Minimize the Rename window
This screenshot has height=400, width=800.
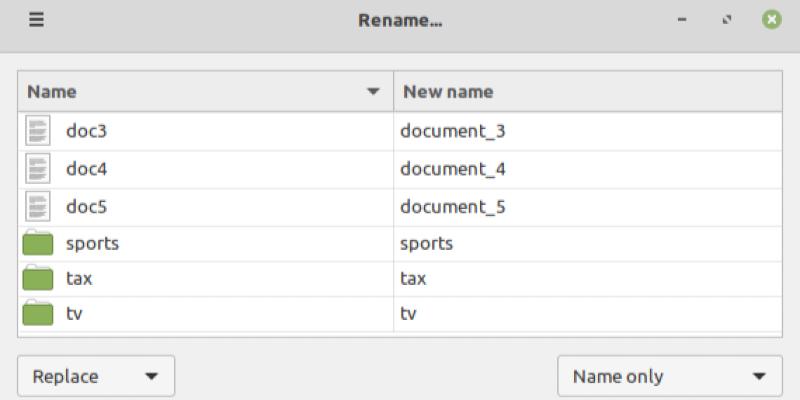pyautogui.click(x=682, y=20)
